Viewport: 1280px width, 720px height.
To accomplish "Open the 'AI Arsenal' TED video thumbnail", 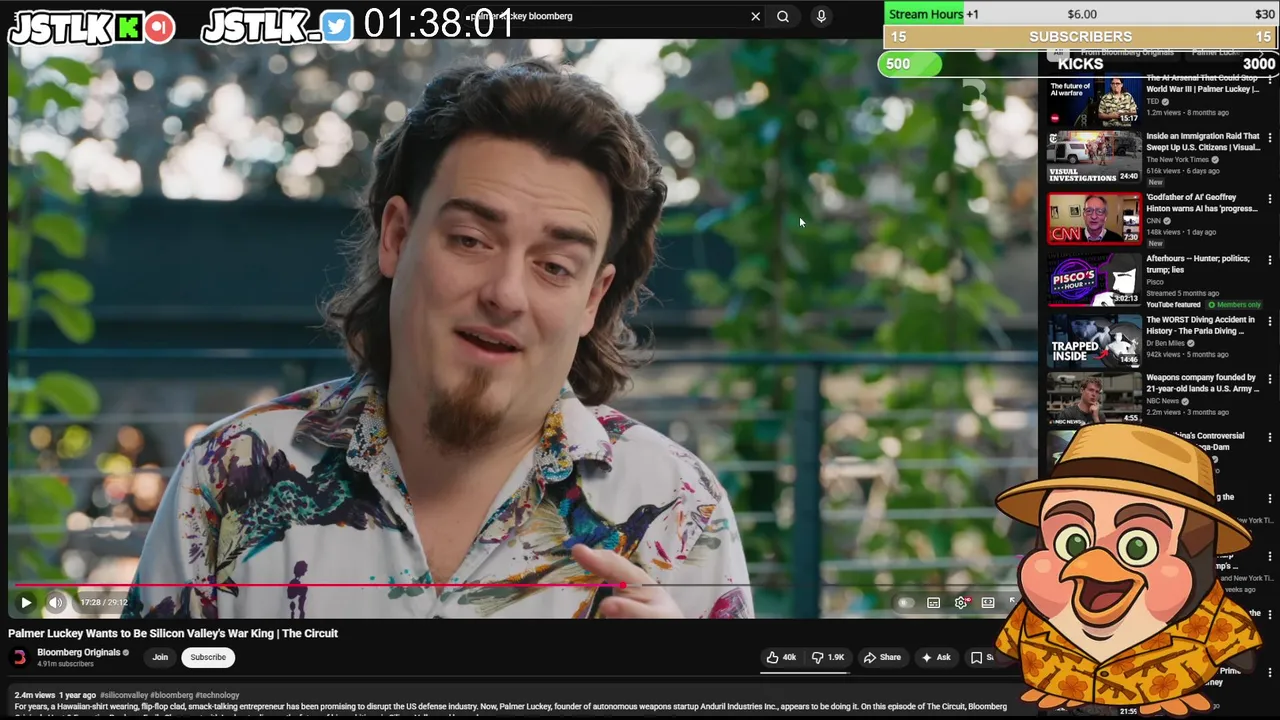I will click(1094, 101).
